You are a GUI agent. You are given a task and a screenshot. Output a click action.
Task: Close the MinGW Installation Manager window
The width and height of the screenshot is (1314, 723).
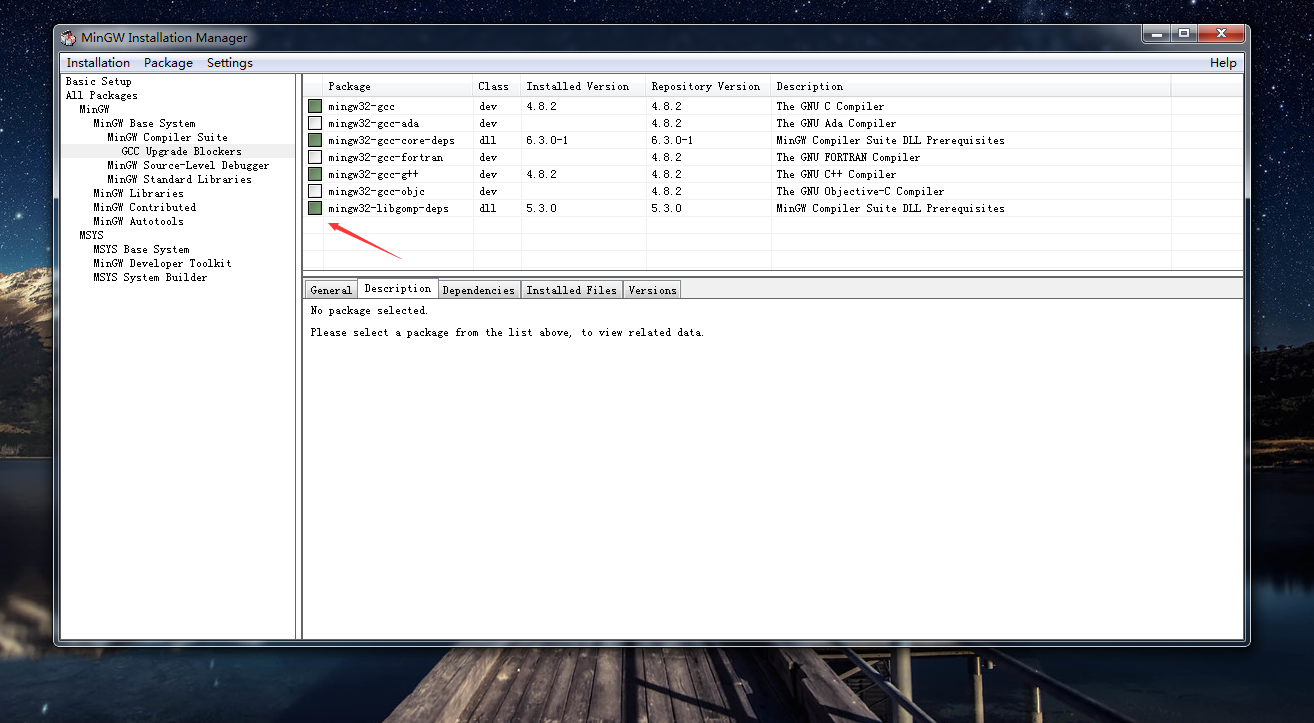(1221, 35)
